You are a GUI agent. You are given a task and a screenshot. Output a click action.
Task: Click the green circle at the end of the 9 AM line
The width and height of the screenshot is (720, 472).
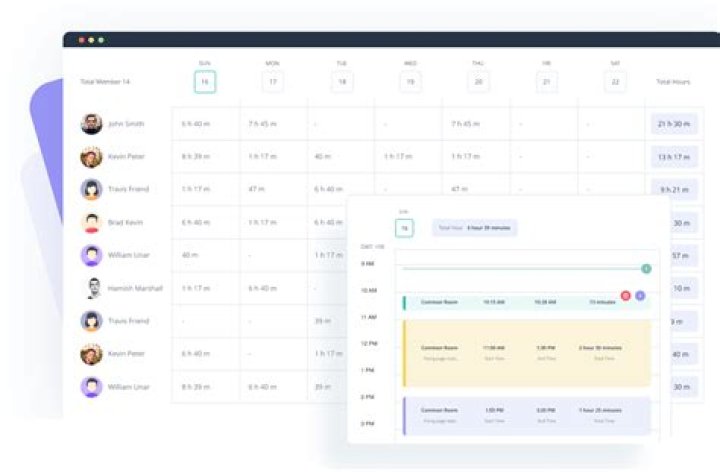(646, 269)
